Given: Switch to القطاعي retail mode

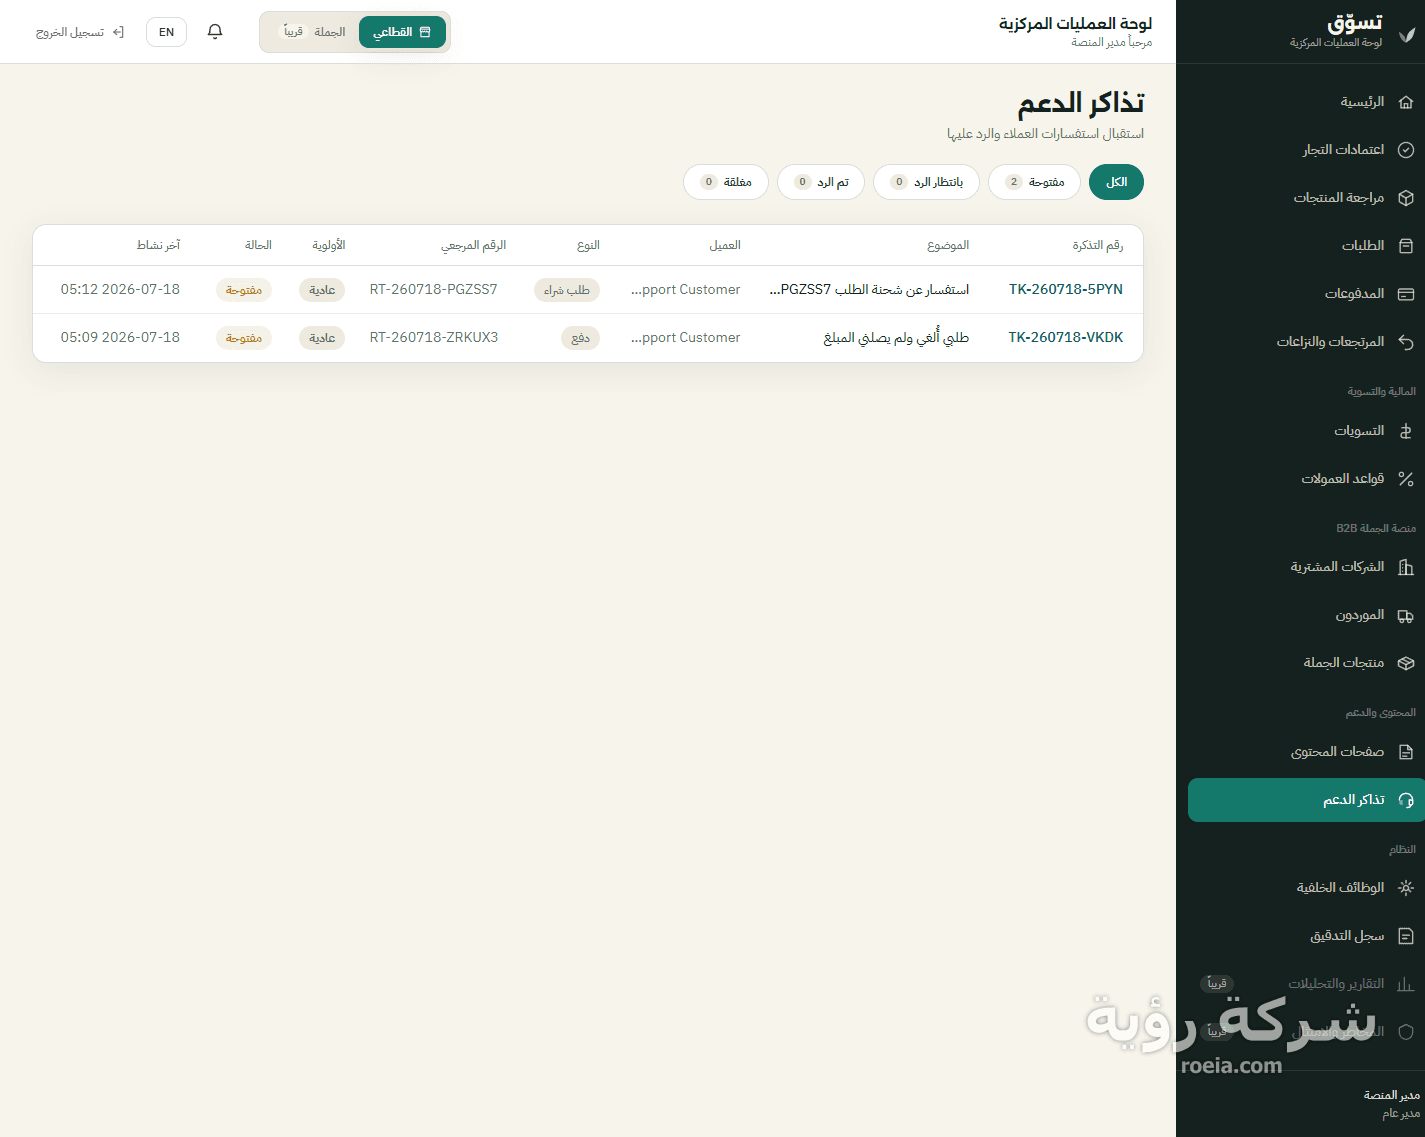Looking at the screenshot, I should click(x=402, y=32).
